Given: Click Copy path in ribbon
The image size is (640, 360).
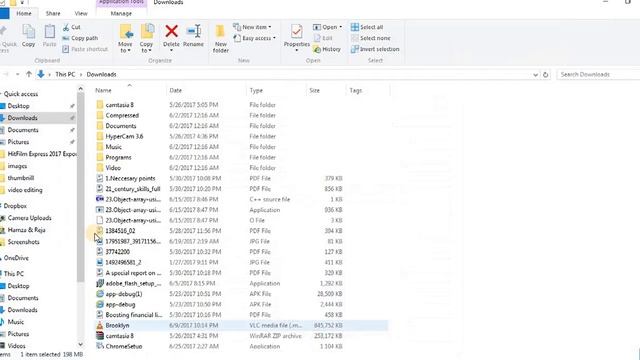Looking at the screenshot, I should [x=80, y=38].
